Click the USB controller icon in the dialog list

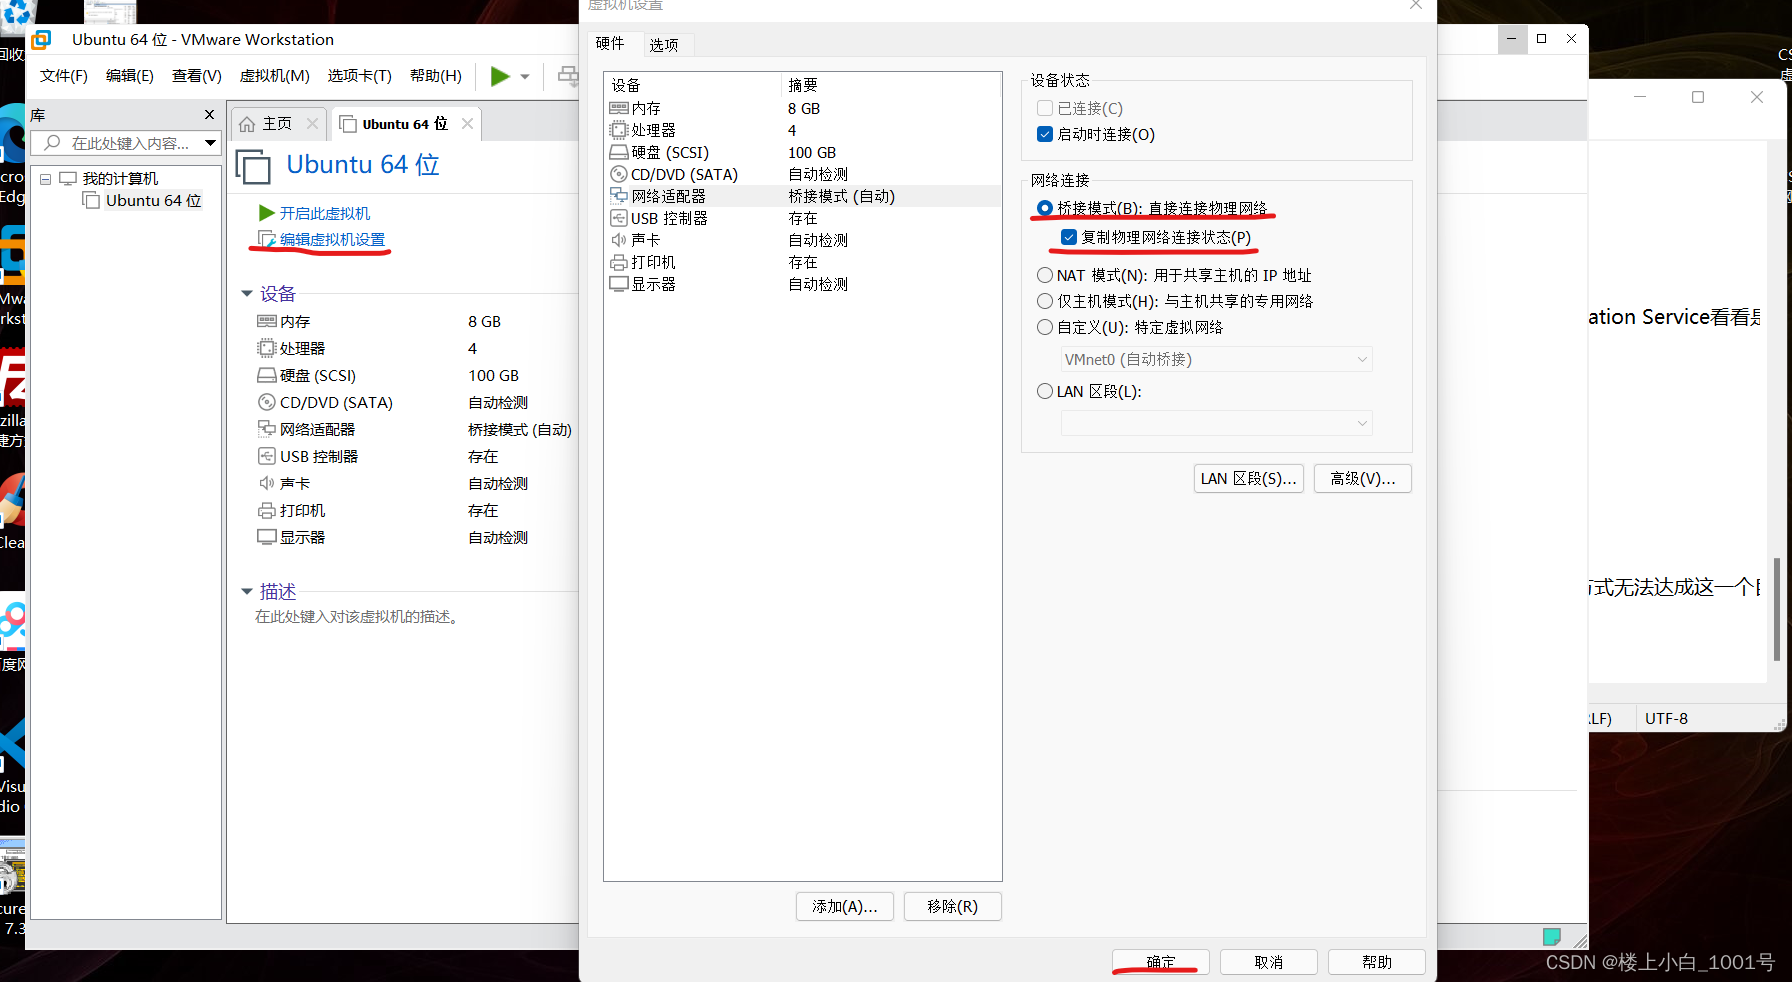pyautogui.click(x=619, y=218)
